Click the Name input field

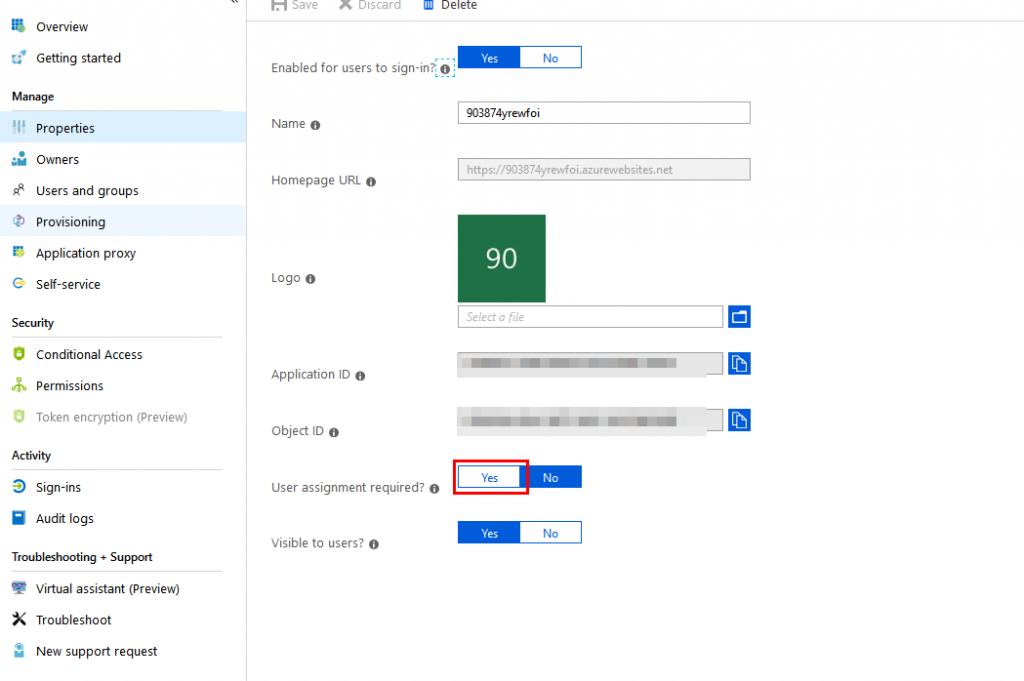point(604,113)
